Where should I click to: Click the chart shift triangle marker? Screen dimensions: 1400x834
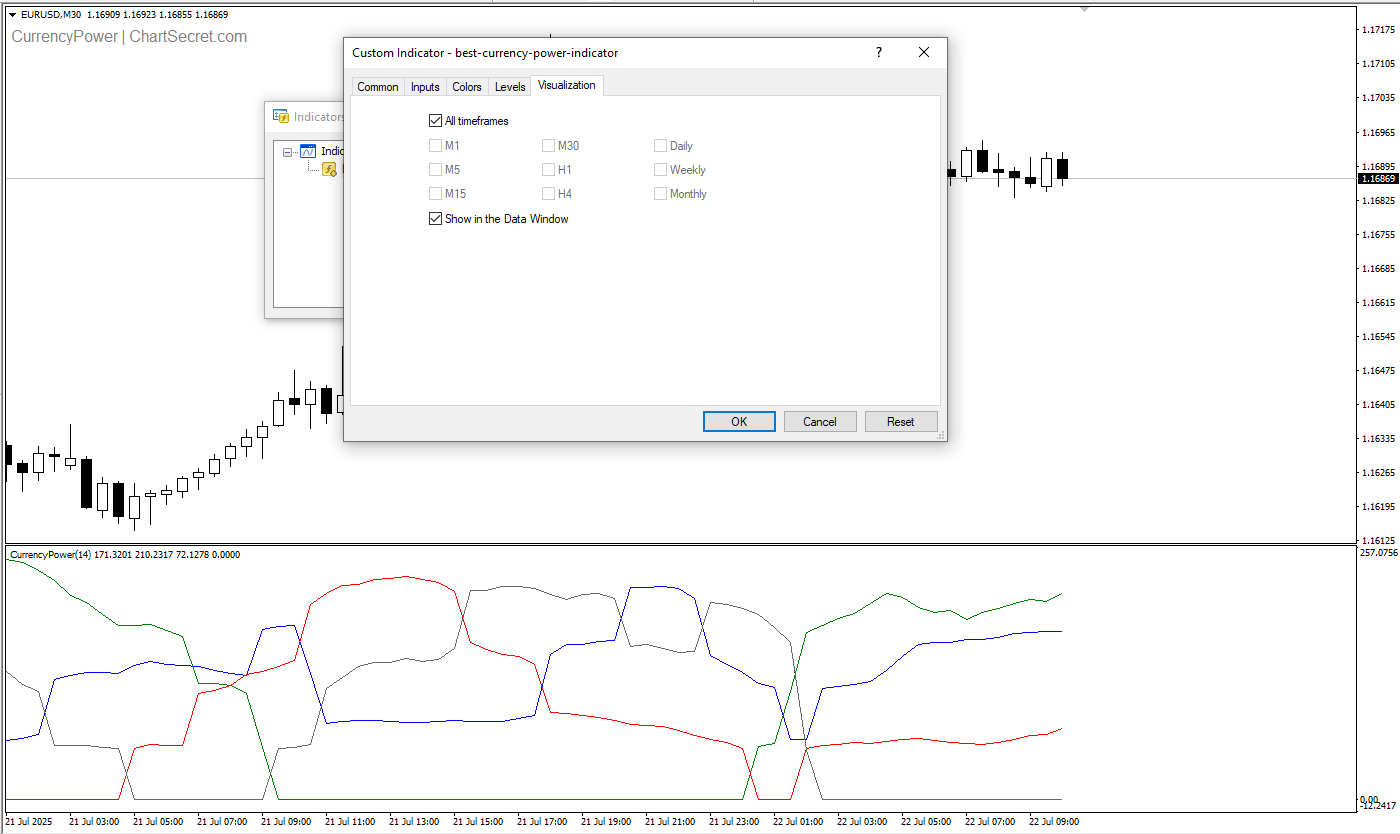point(1084,8)
